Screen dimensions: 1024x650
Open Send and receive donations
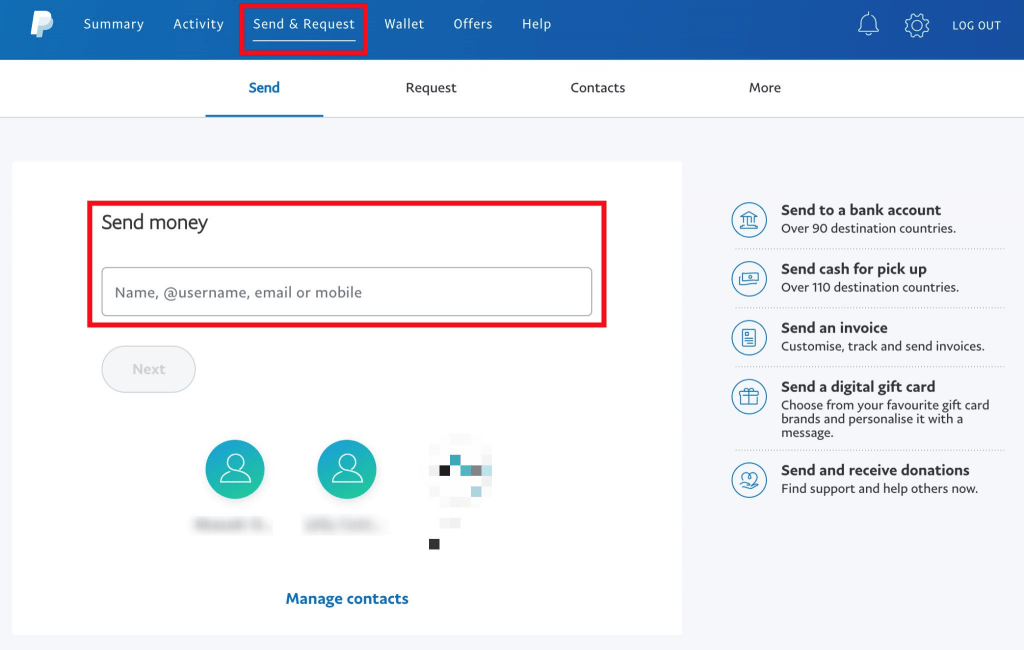875,470
